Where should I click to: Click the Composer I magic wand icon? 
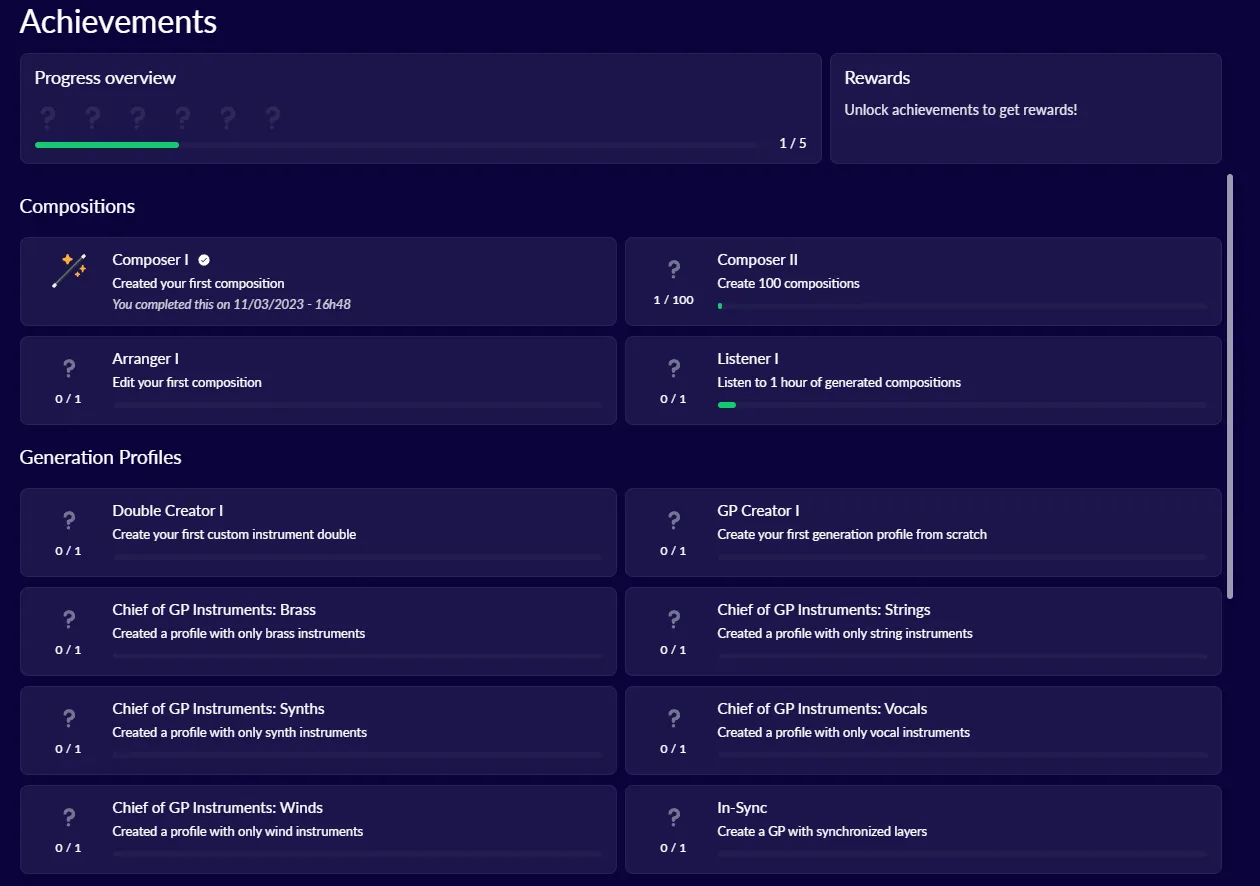click(69, 271)
